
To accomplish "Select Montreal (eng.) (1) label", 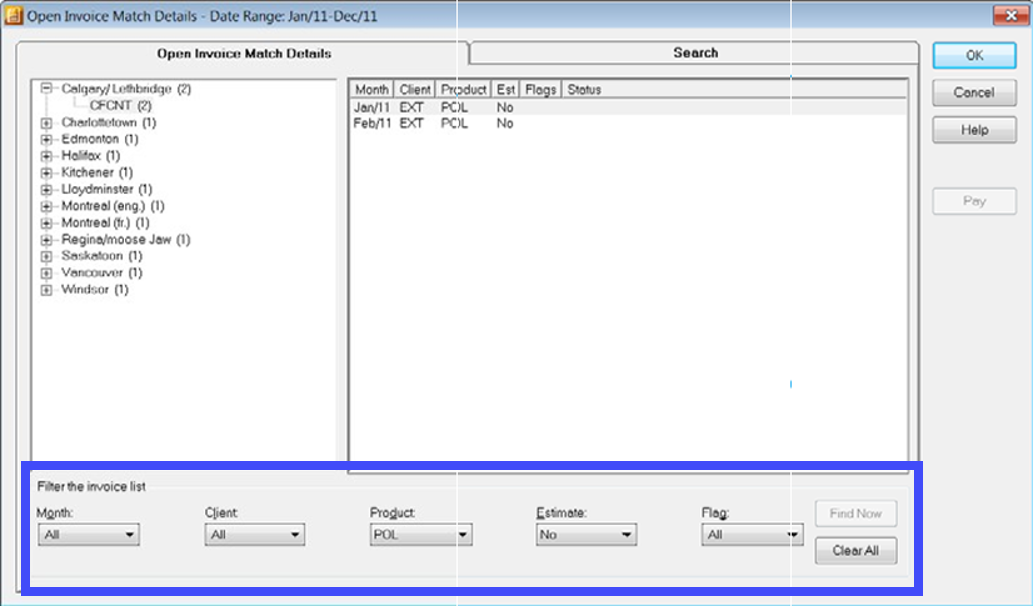I will (x=113, y=206).
